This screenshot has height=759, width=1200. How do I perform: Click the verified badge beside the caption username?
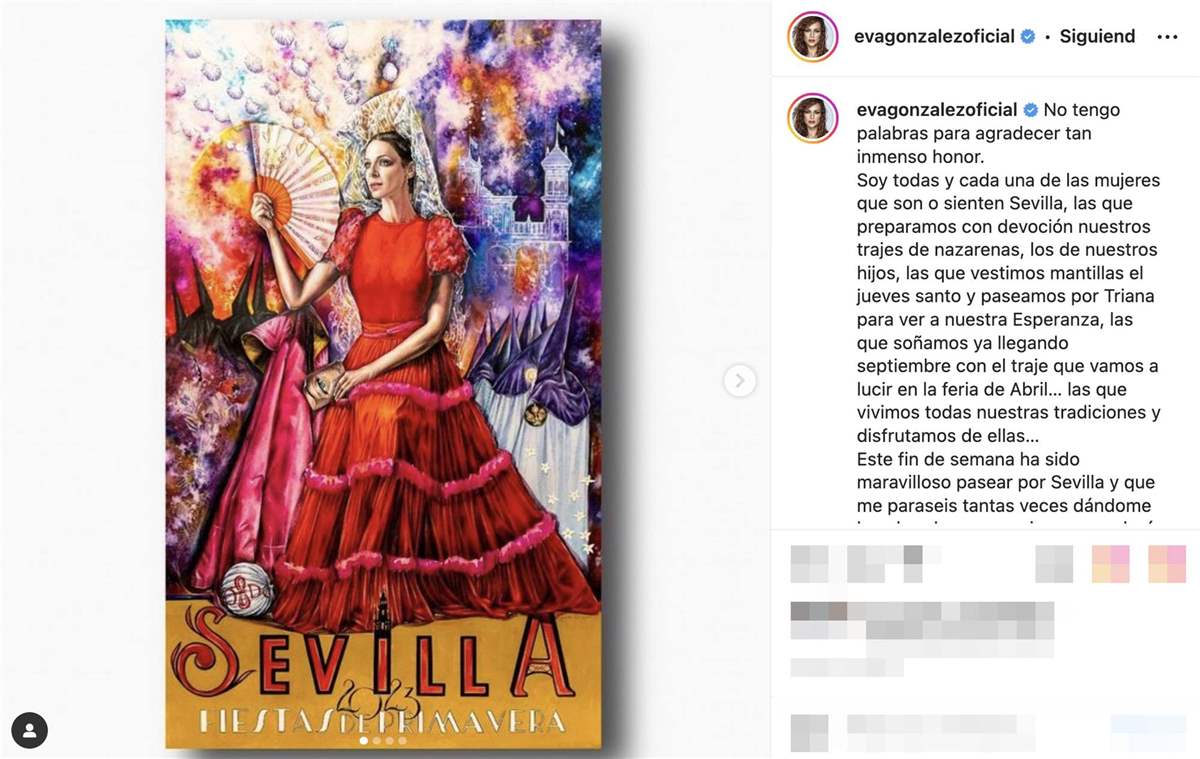[x=1030, y=110]
